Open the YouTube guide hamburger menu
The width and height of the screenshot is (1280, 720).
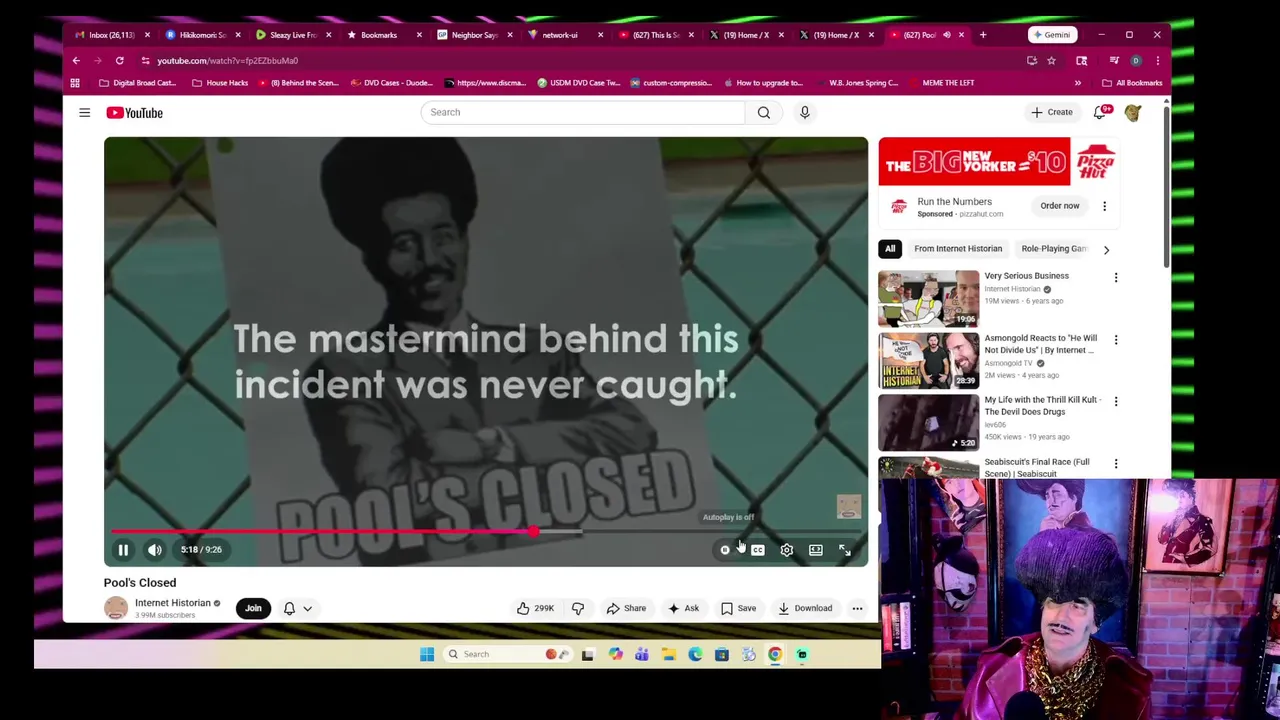85,113
